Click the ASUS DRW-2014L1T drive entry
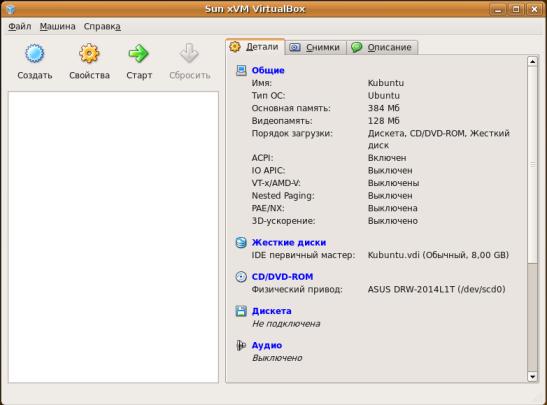Viewport: 547px width, 405px height. 436,289
